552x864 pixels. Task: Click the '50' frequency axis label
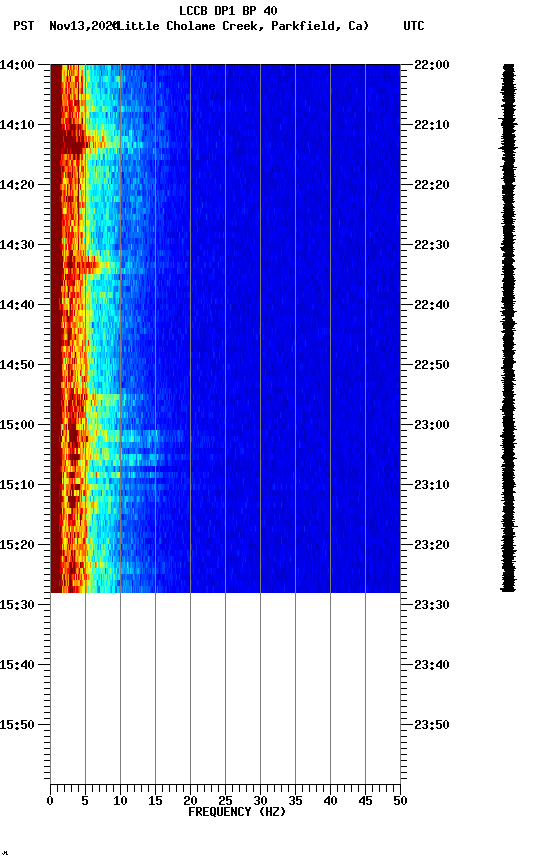[400, 801]
